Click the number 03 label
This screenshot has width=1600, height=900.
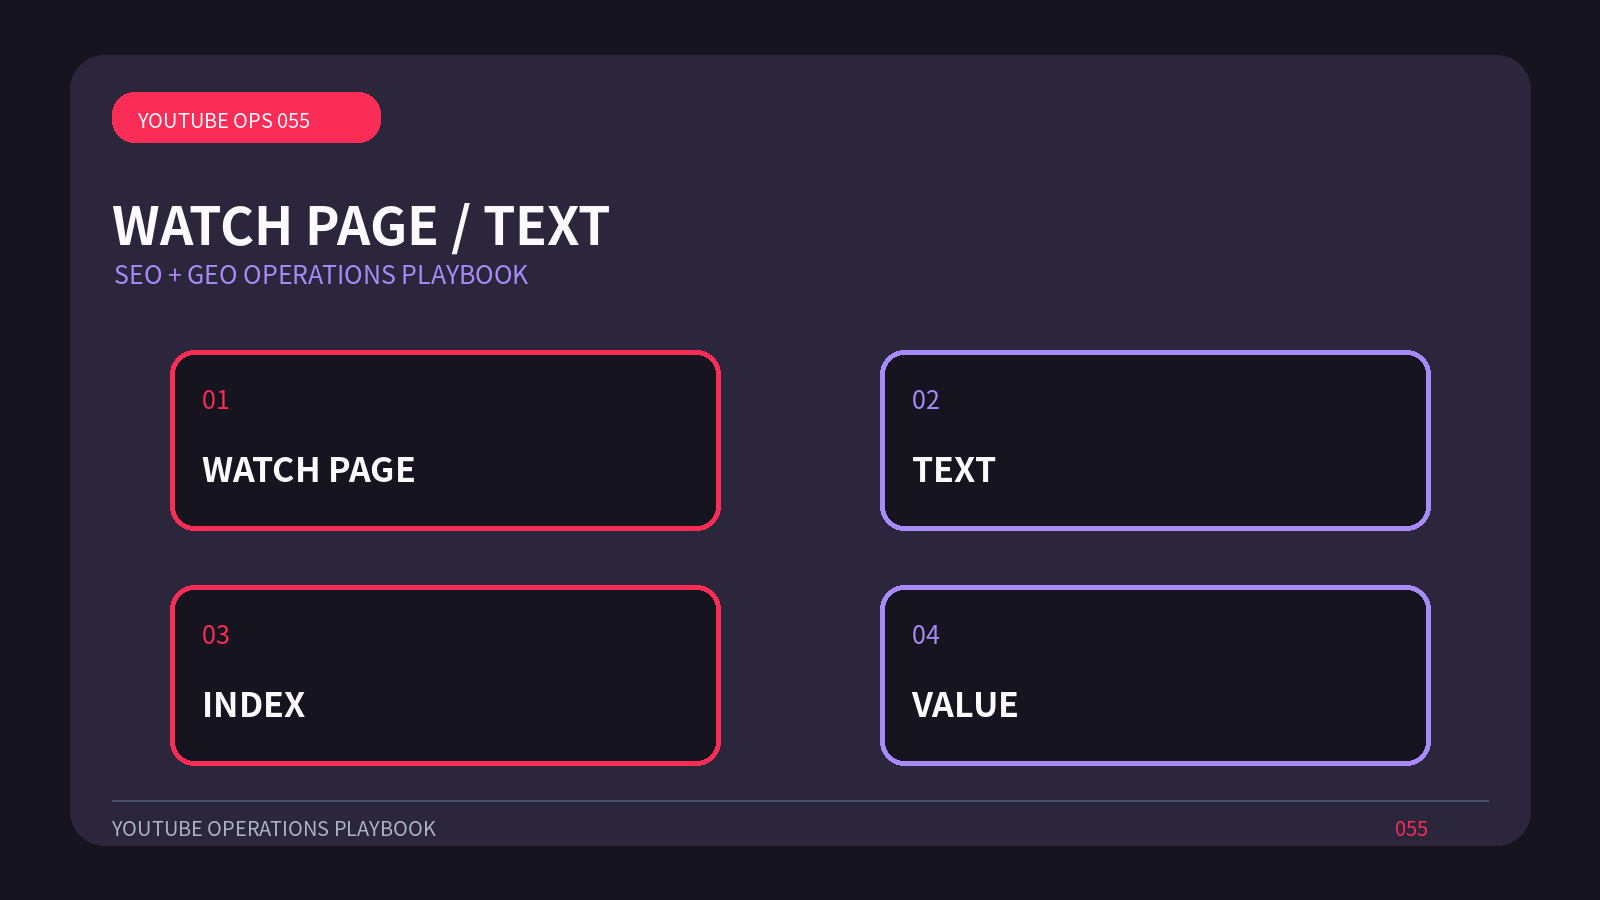point(216,635)
